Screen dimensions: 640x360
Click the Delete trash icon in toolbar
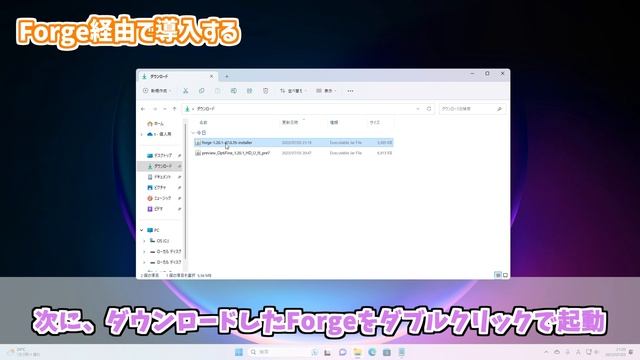[266, 91]
